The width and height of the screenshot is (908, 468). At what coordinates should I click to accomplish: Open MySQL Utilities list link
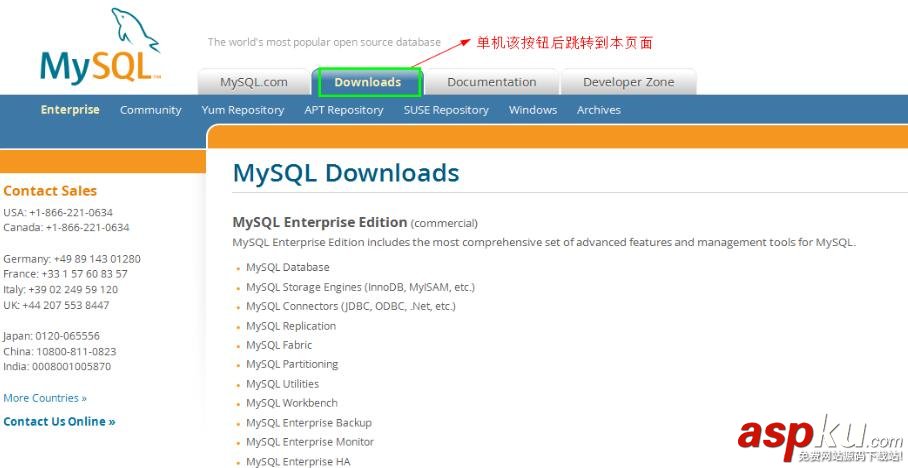(x=283, y=383)
